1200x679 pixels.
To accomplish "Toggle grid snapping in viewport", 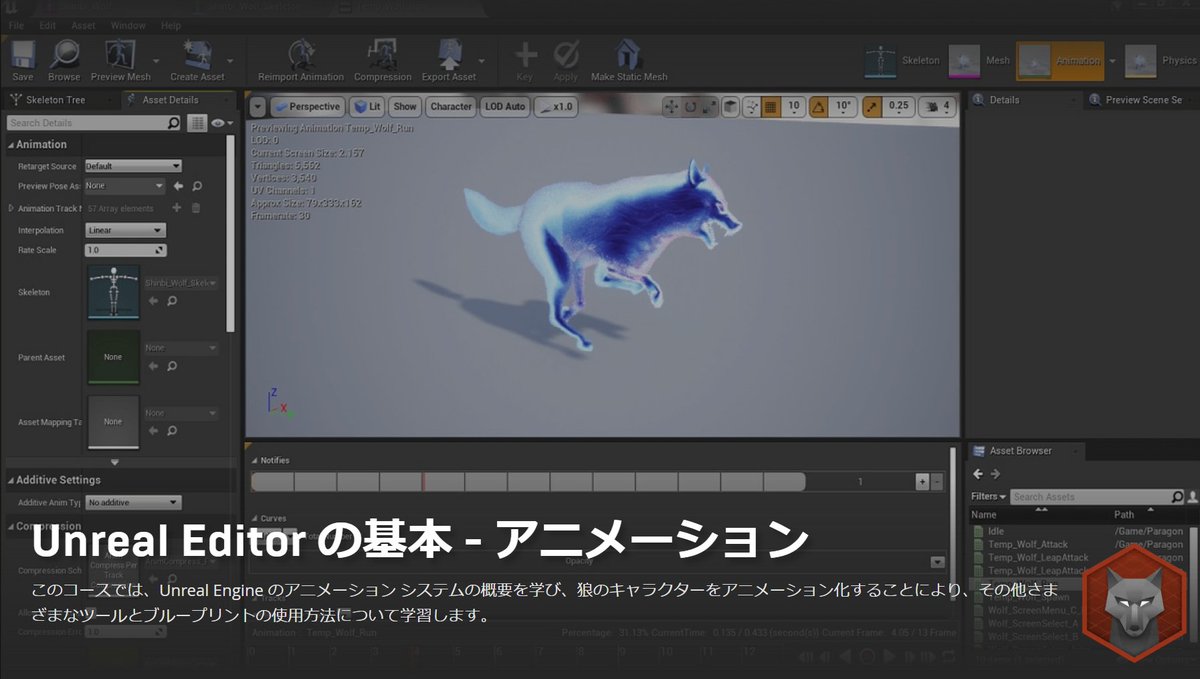I will pyautogui.click(x=771, y=106).
